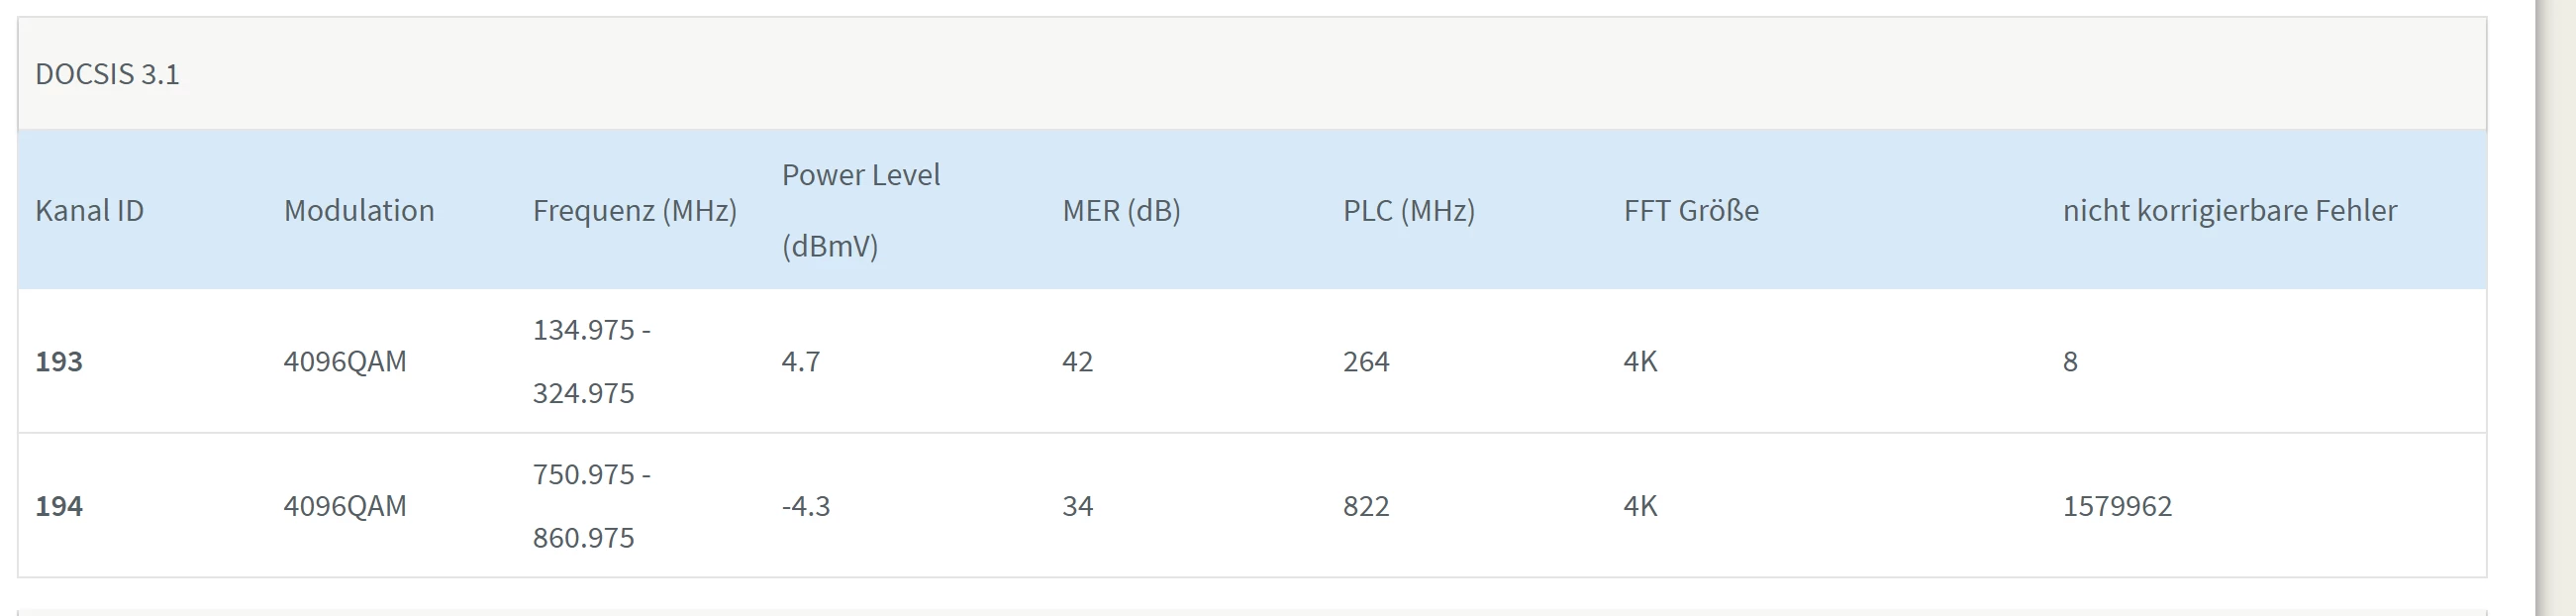This screenshot has height=616, width=2576.
Task: Click the Modulation column header
Action: [x=359, y=210]
